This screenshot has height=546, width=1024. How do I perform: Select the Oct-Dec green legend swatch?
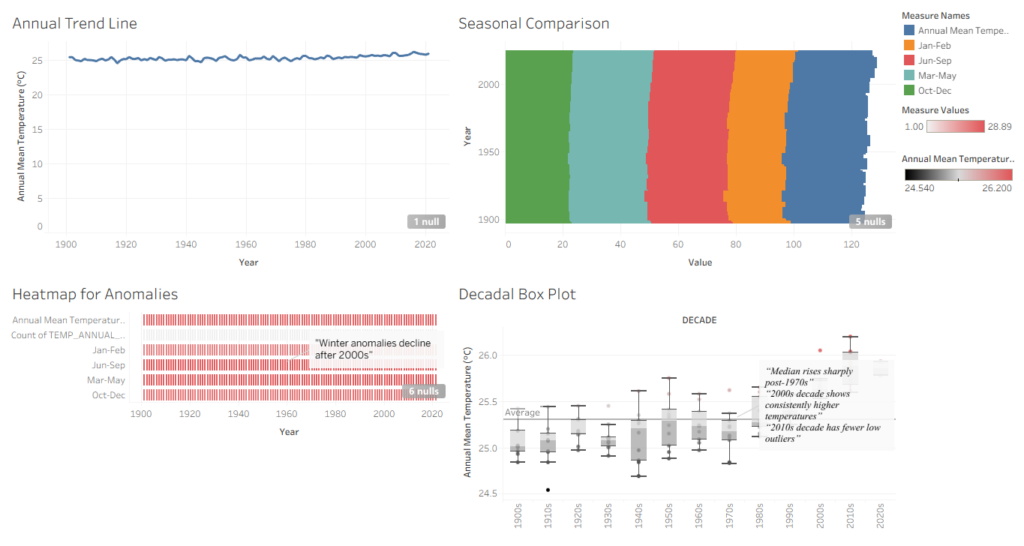click(x=909, y=90)
